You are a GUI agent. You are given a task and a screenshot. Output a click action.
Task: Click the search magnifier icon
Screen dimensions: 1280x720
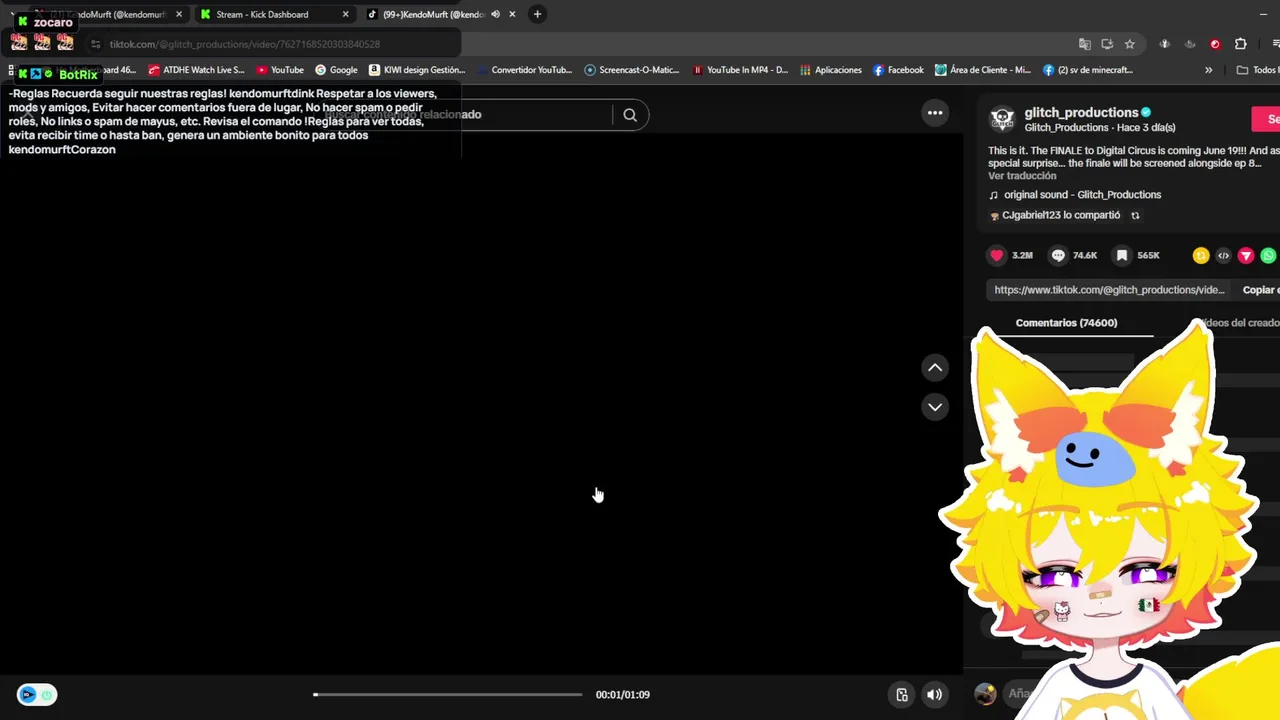[630, 114]
